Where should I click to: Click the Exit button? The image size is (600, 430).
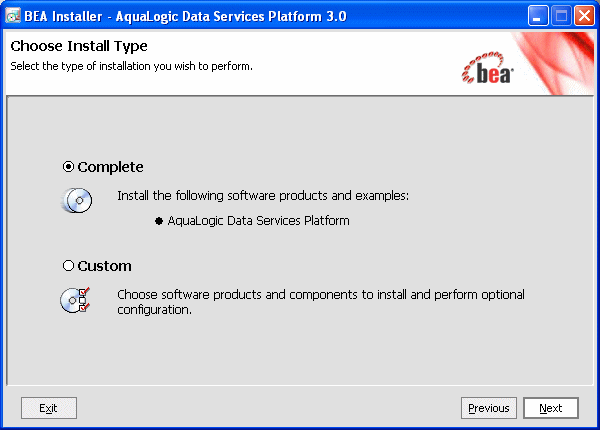pyautogui.click(x=49, y=408)
